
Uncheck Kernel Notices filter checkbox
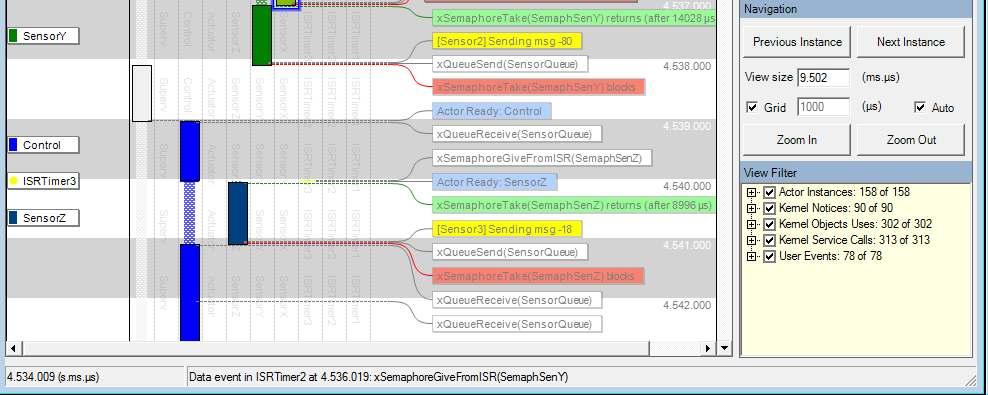[769, 208]
